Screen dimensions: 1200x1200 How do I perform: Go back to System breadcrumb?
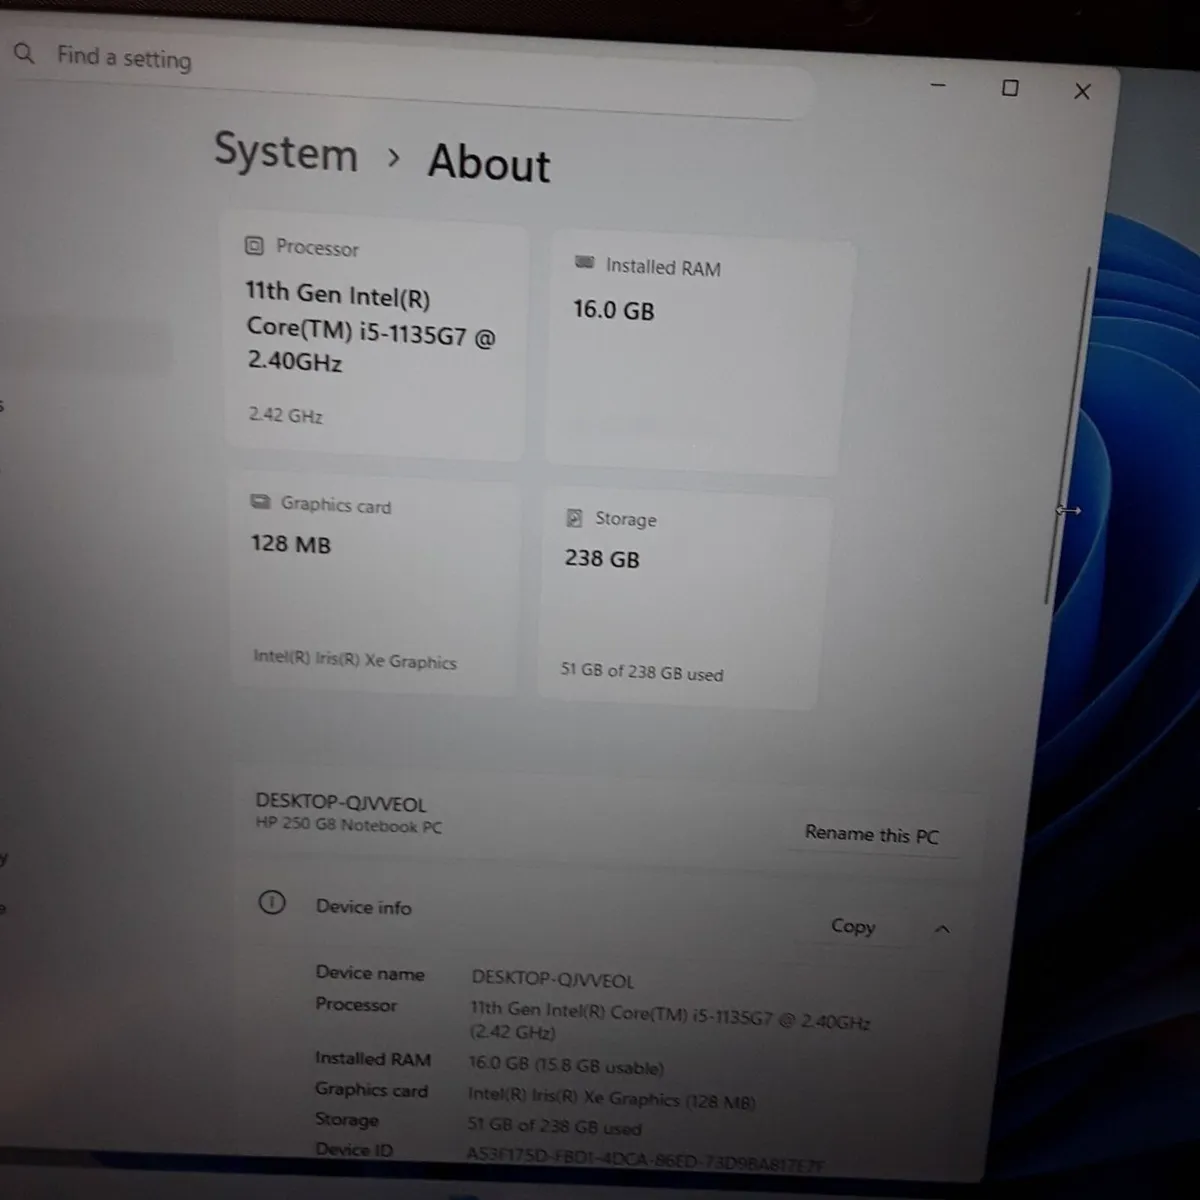point(286,152)
